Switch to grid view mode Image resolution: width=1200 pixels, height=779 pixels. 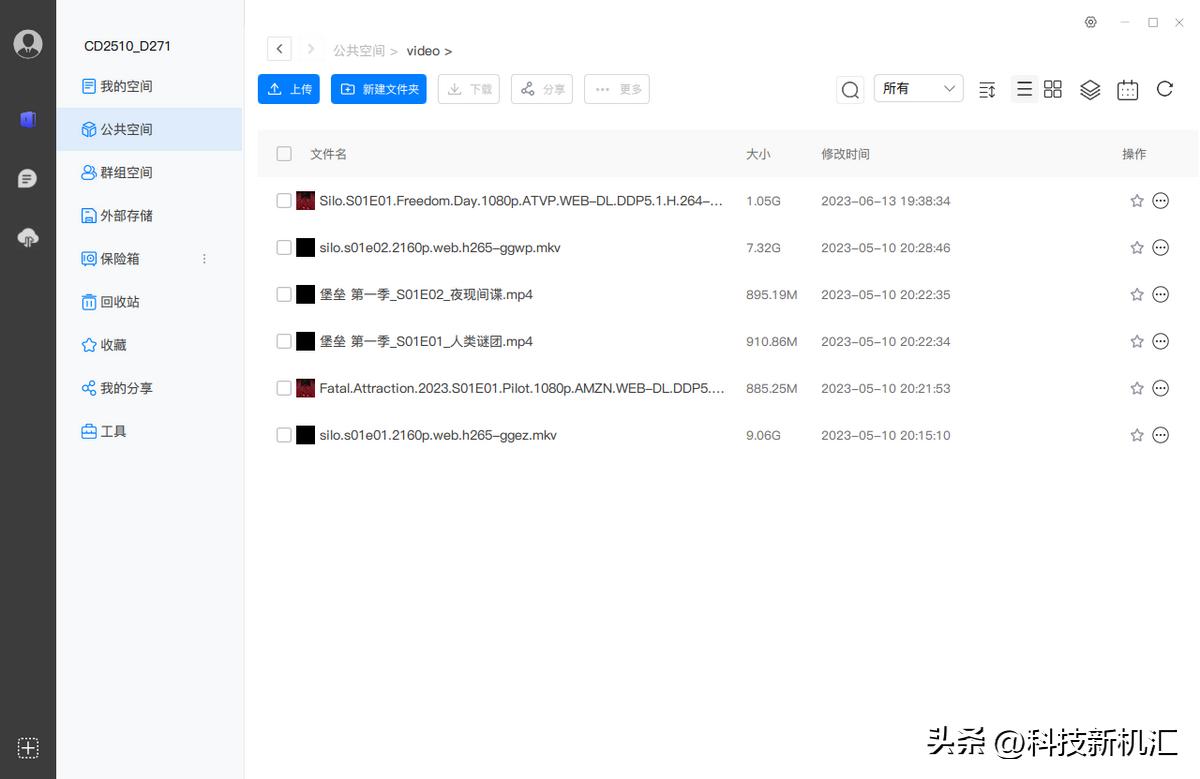click(1052, 89)
